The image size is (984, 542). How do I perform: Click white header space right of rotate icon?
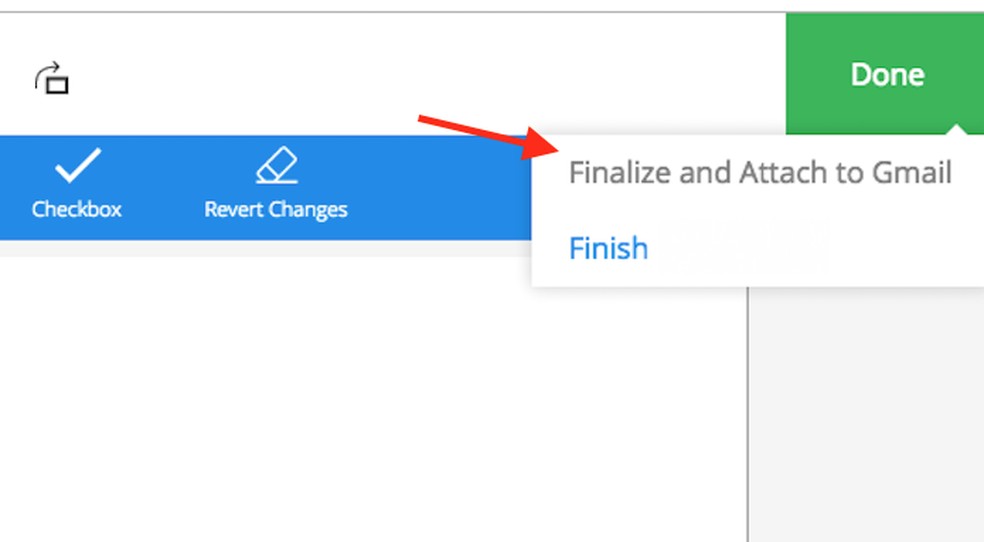250,75
